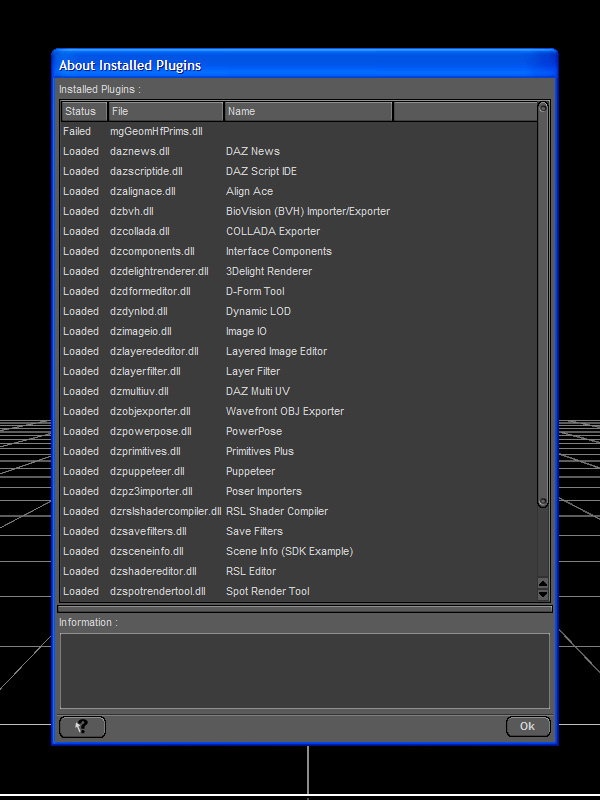Screen dimensions: 600x800
Task: Click the Ok button
Action: point(528,727)
